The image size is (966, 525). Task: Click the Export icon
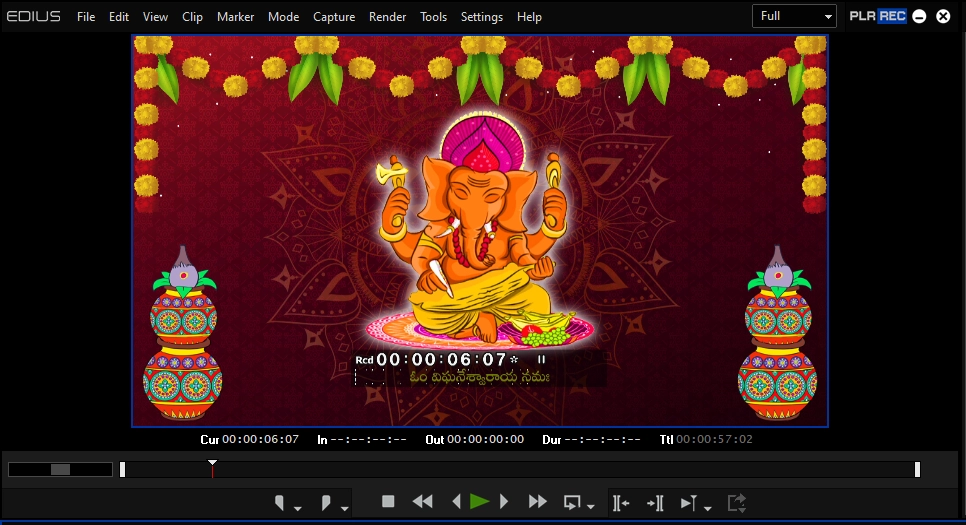(737, 503)
